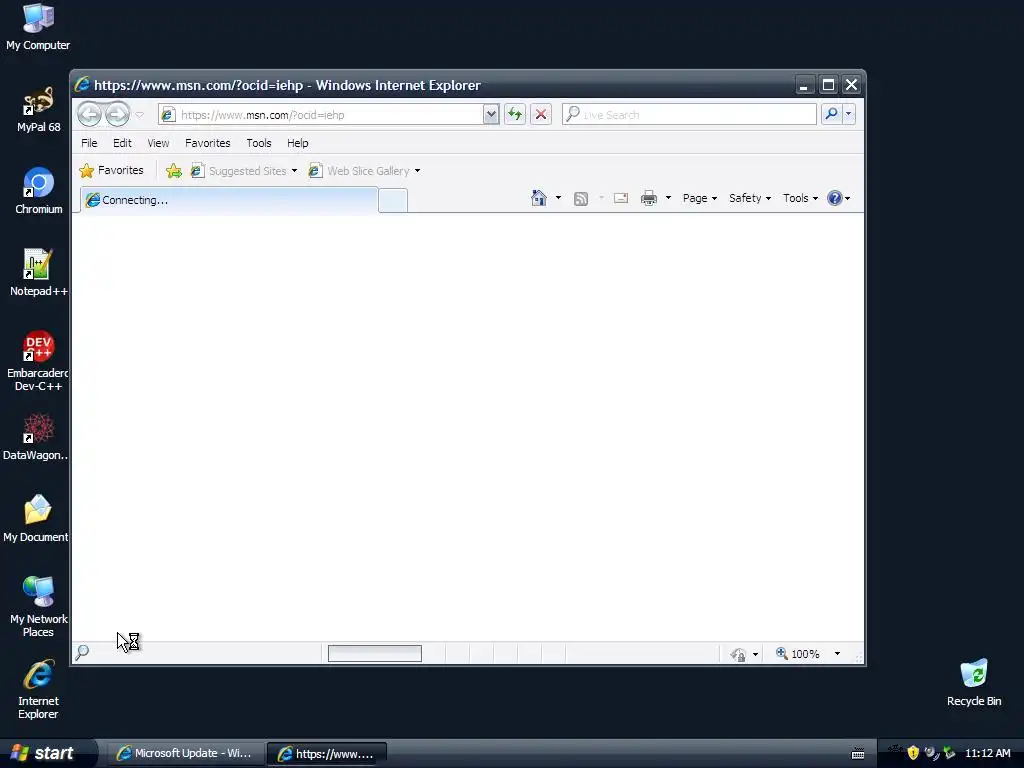The height and width of the screenshot is (768, 1024).
Task: Click the RSS Feeds icon
Action: click(581, 199)
